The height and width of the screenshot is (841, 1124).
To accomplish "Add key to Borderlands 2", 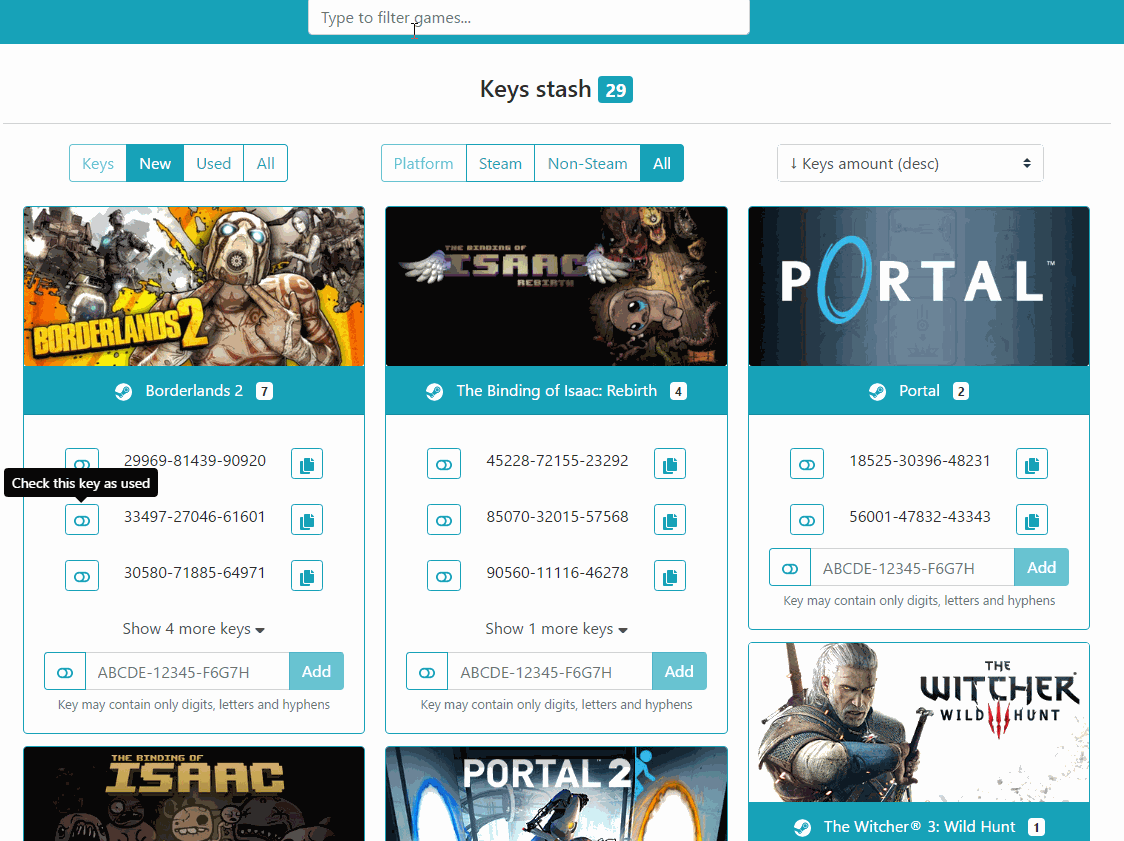I will coord(316,671).
